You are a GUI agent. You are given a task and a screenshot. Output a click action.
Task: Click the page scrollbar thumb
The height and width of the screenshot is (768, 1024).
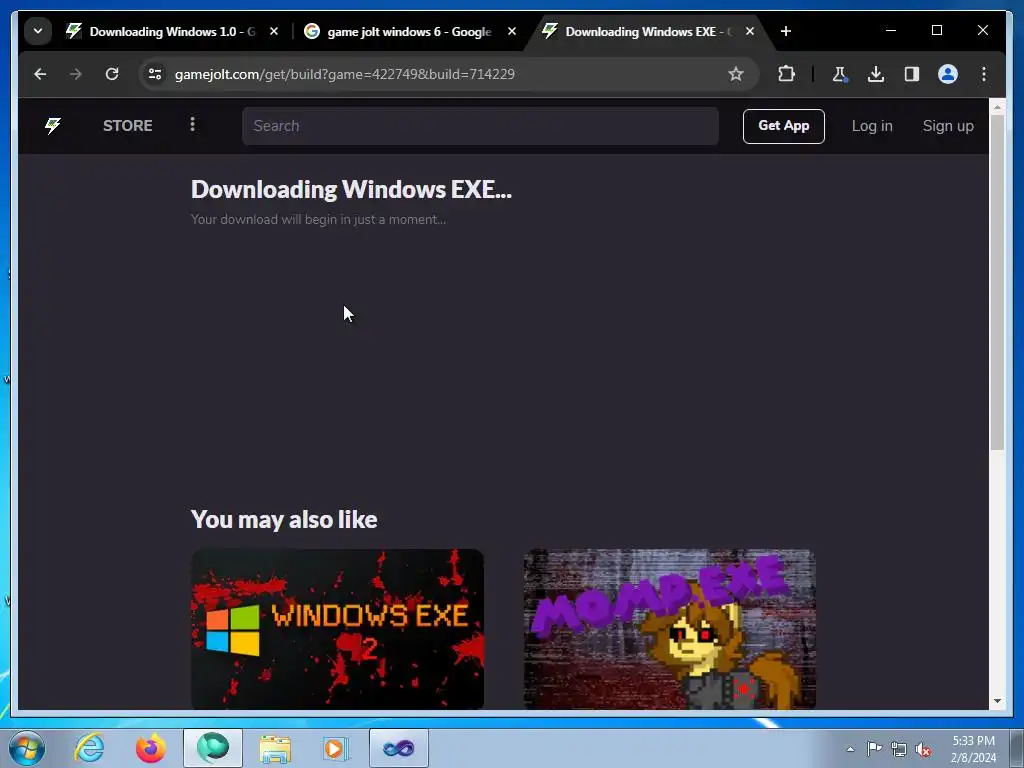coord(997,283)
